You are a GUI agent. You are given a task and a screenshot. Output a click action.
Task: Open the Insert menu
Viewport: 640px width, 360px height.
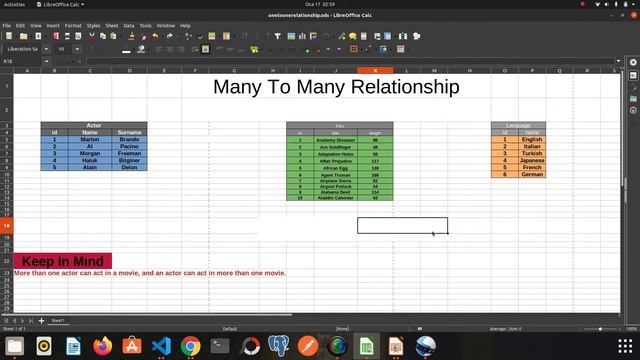pos(53,25)
